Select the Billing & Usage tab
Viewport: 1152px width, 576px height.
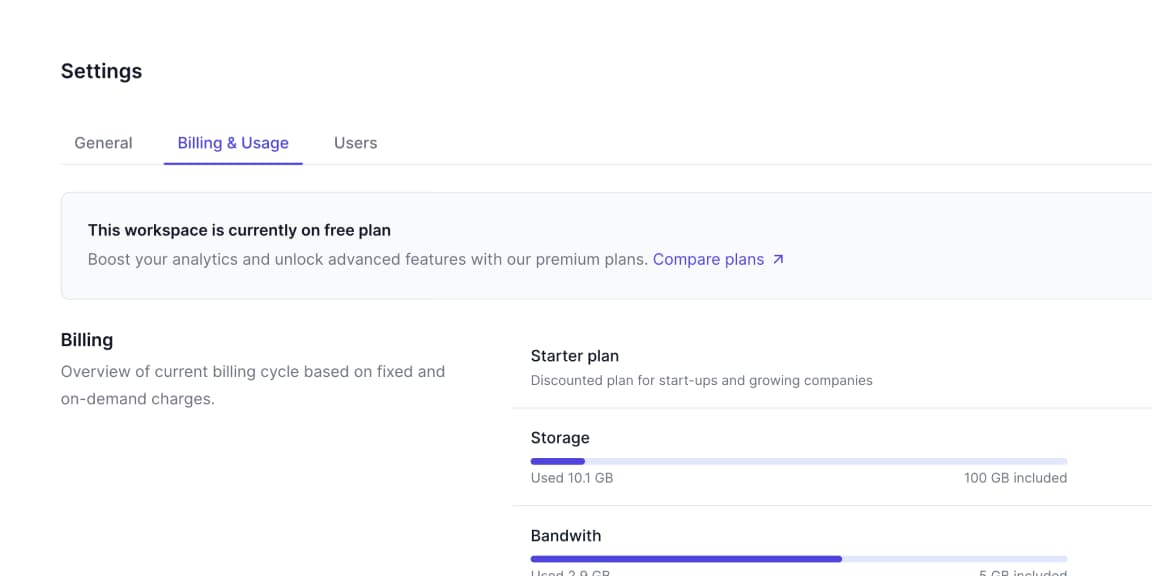pos(233,143)
